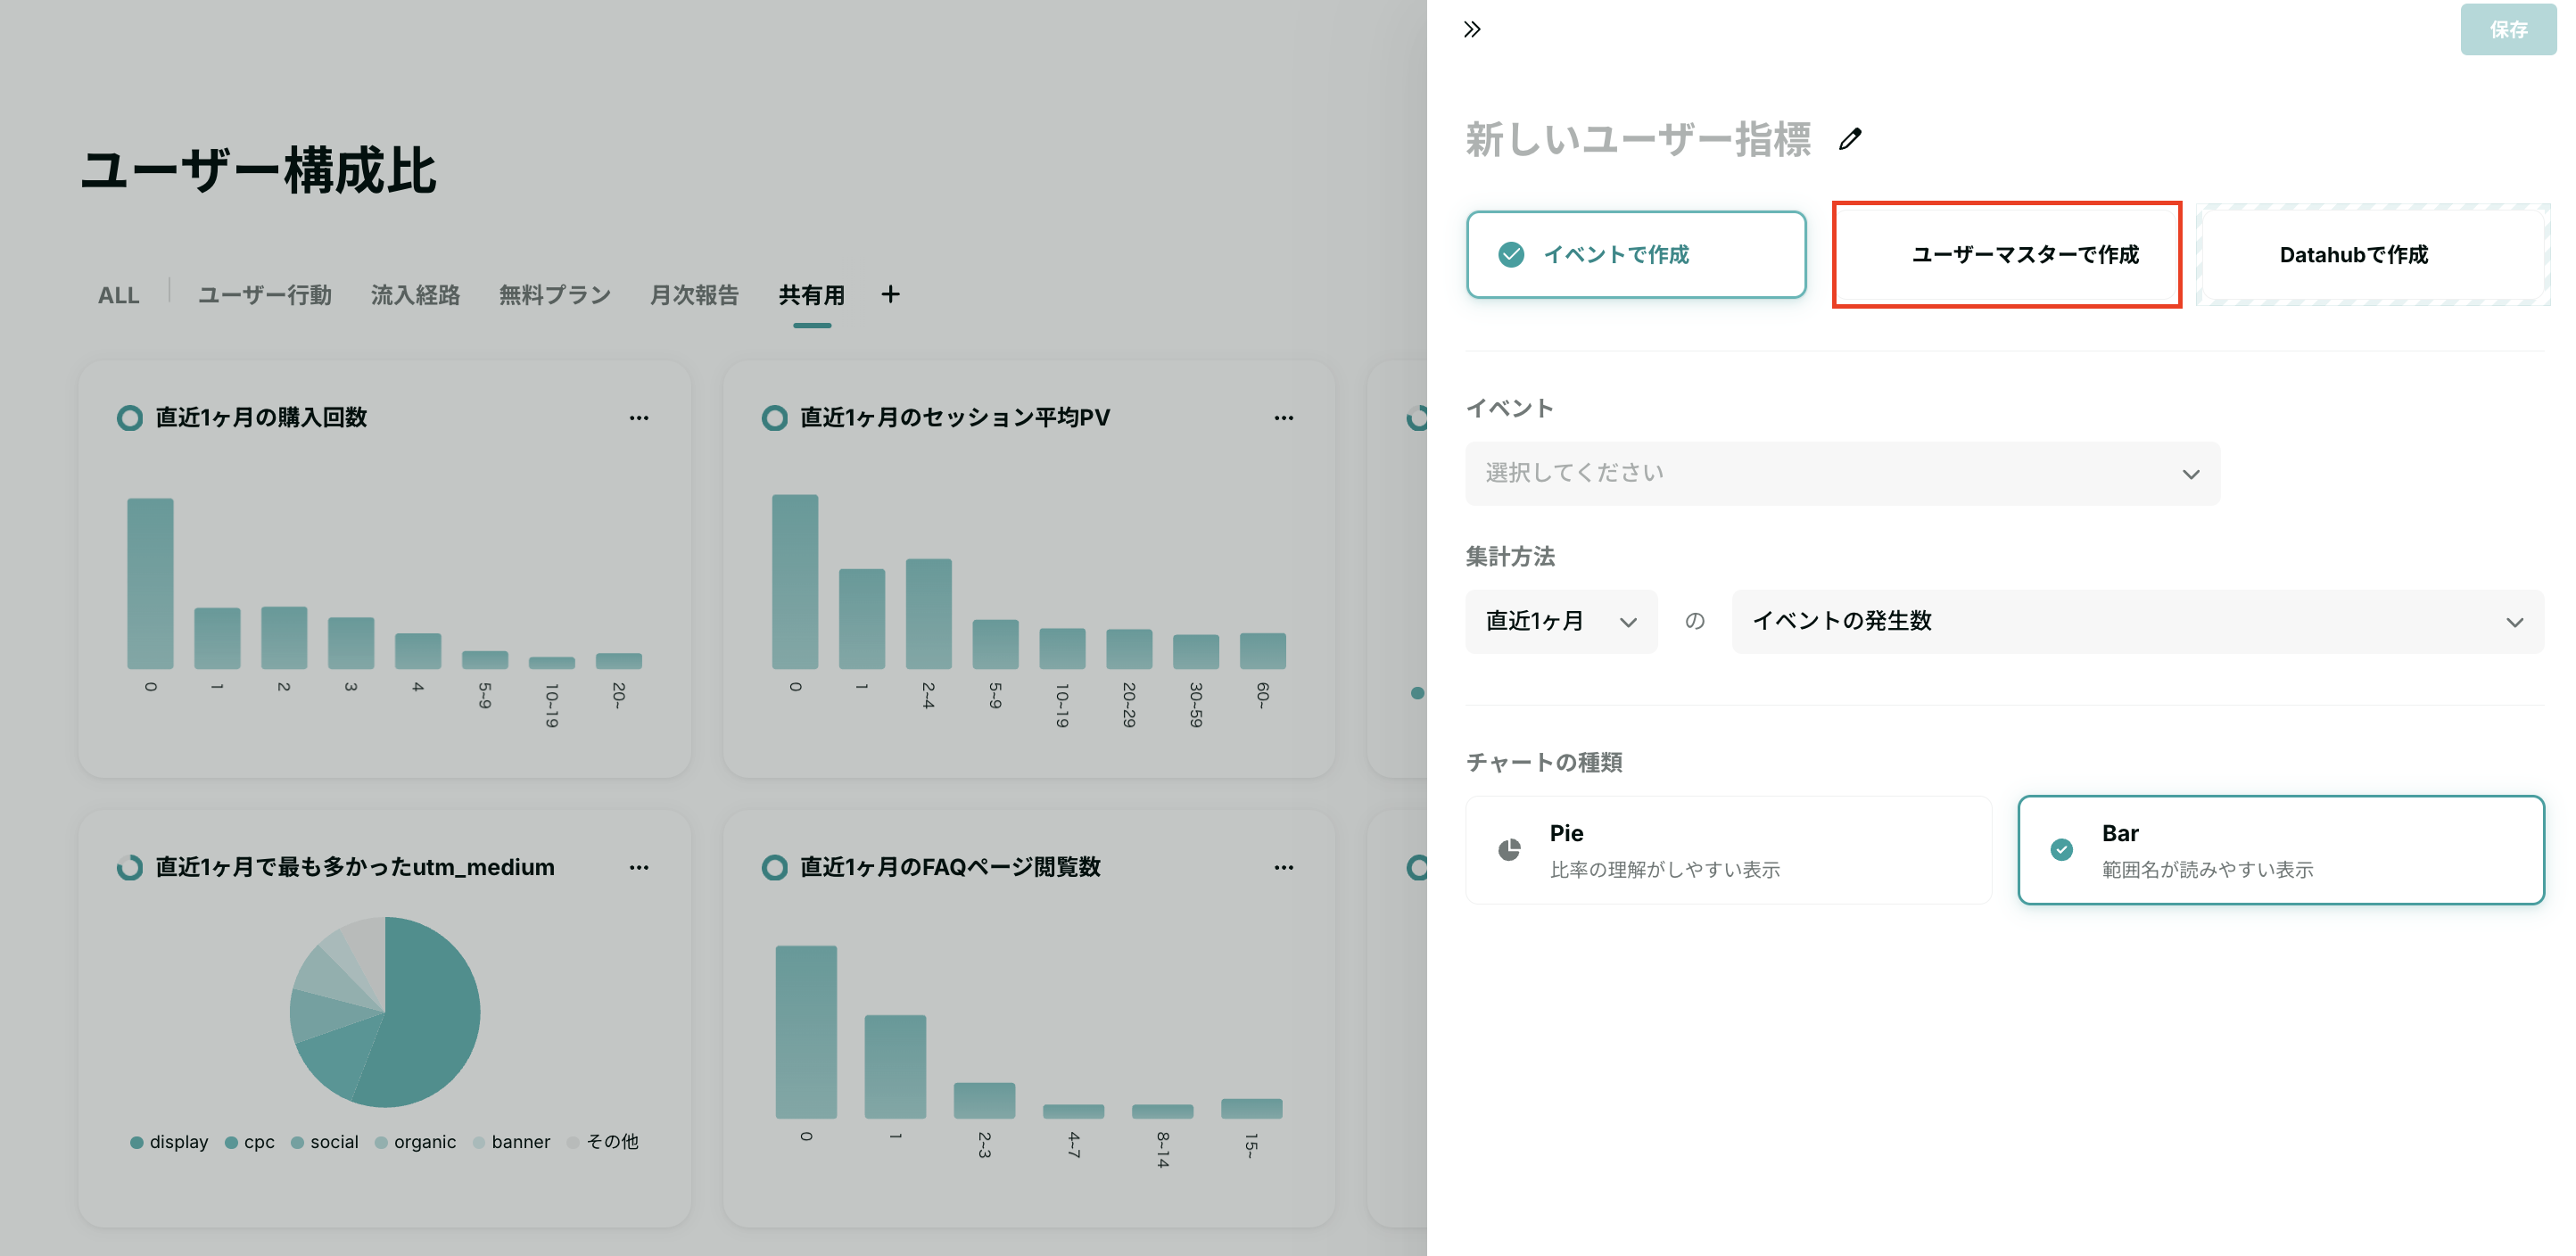This screenshot has width=2576, height=1256.
Task: Open the ellipsis menu for utm_medium card
Action: point(639,868)
